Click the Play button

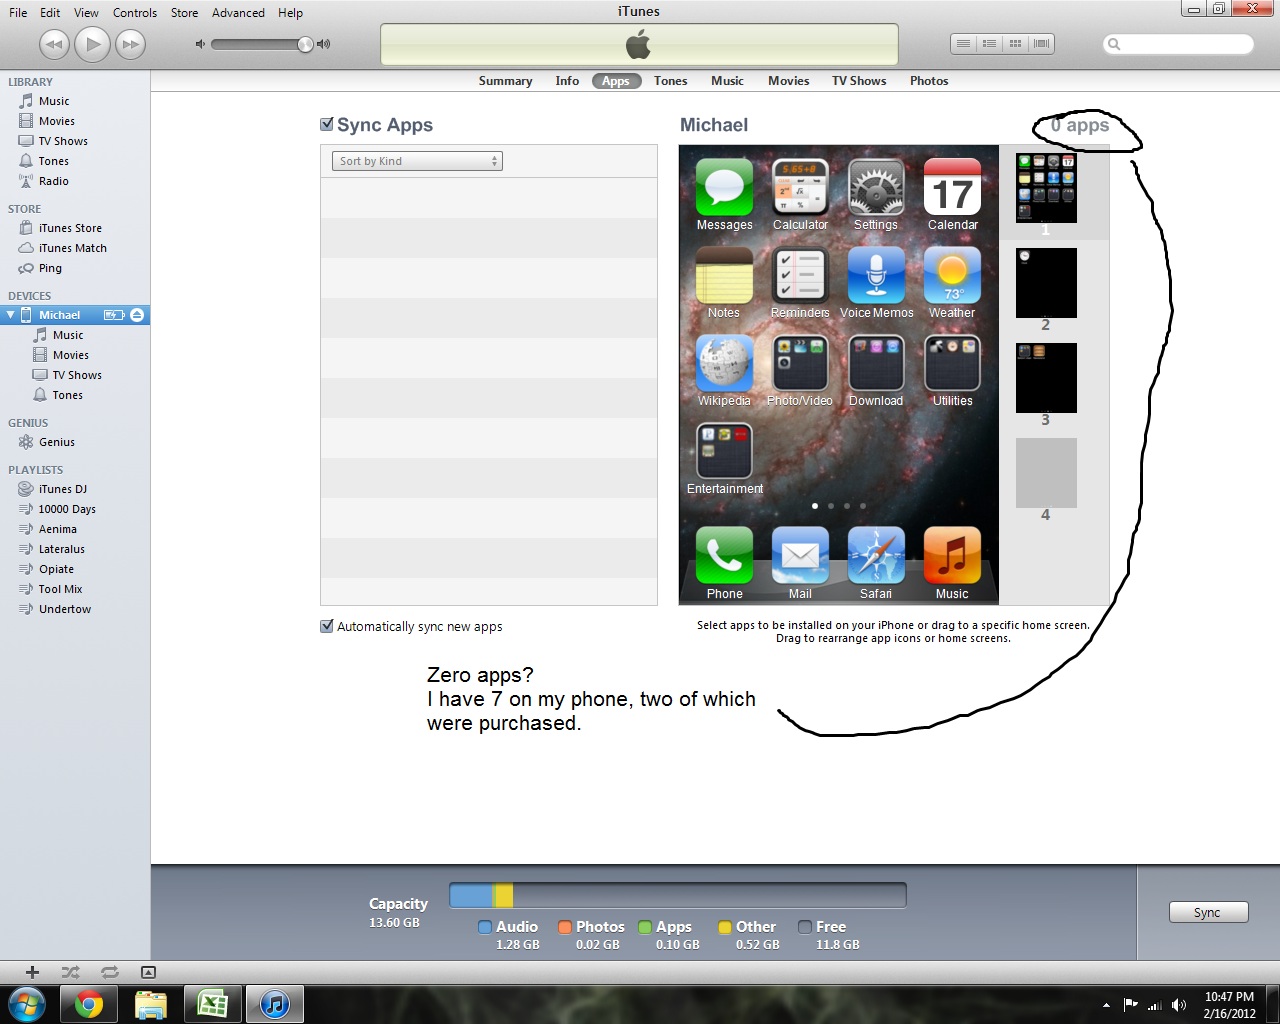92,44
